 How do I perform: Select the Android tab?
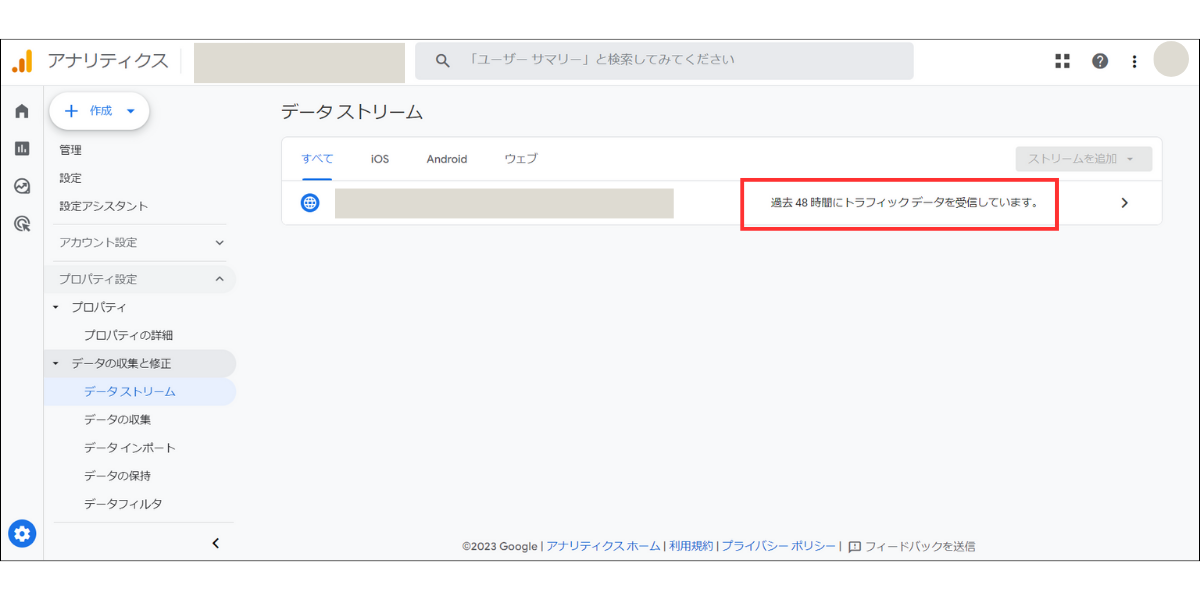pos(447,159)
